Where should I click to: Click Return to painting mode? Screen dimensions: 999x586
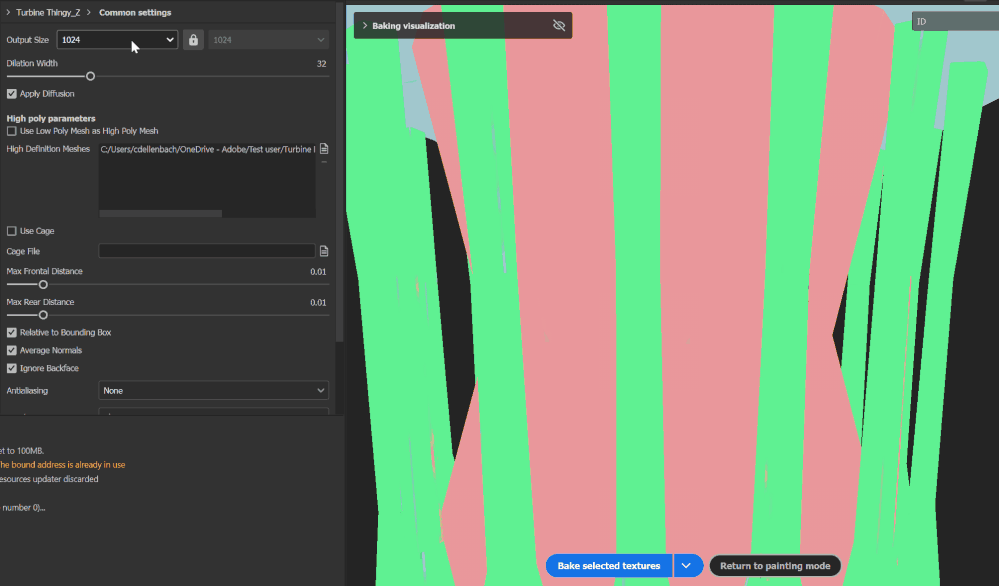pos(775,565)
